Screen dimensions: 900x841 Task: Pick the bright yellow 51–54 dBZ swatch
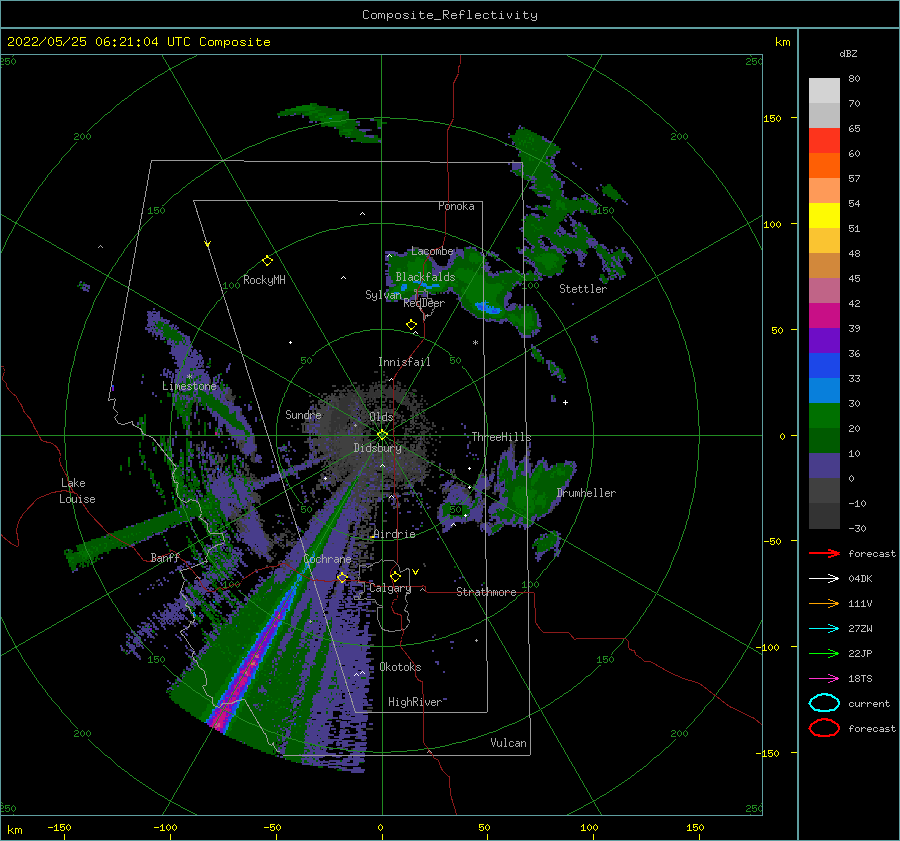point(824,216)
